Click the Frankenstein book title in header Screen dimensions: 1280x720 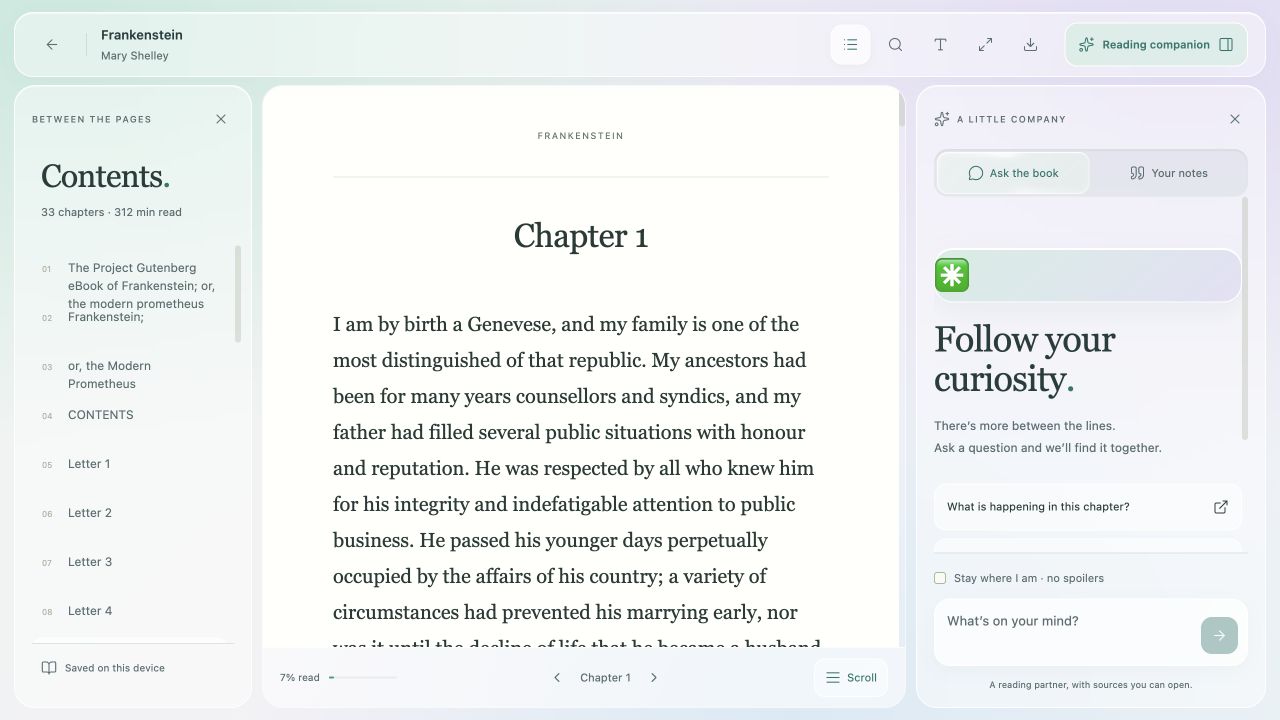tap(142, 35)
